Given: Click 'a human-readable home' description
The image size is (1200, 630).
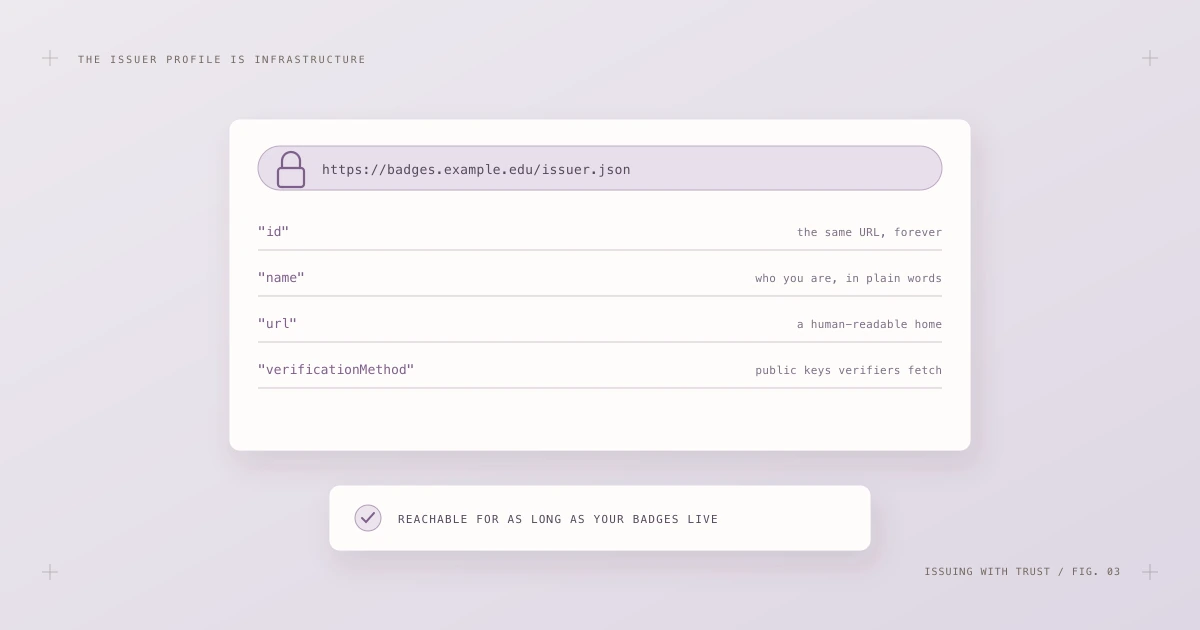Looking at the screenshot, I should (869, 324).
